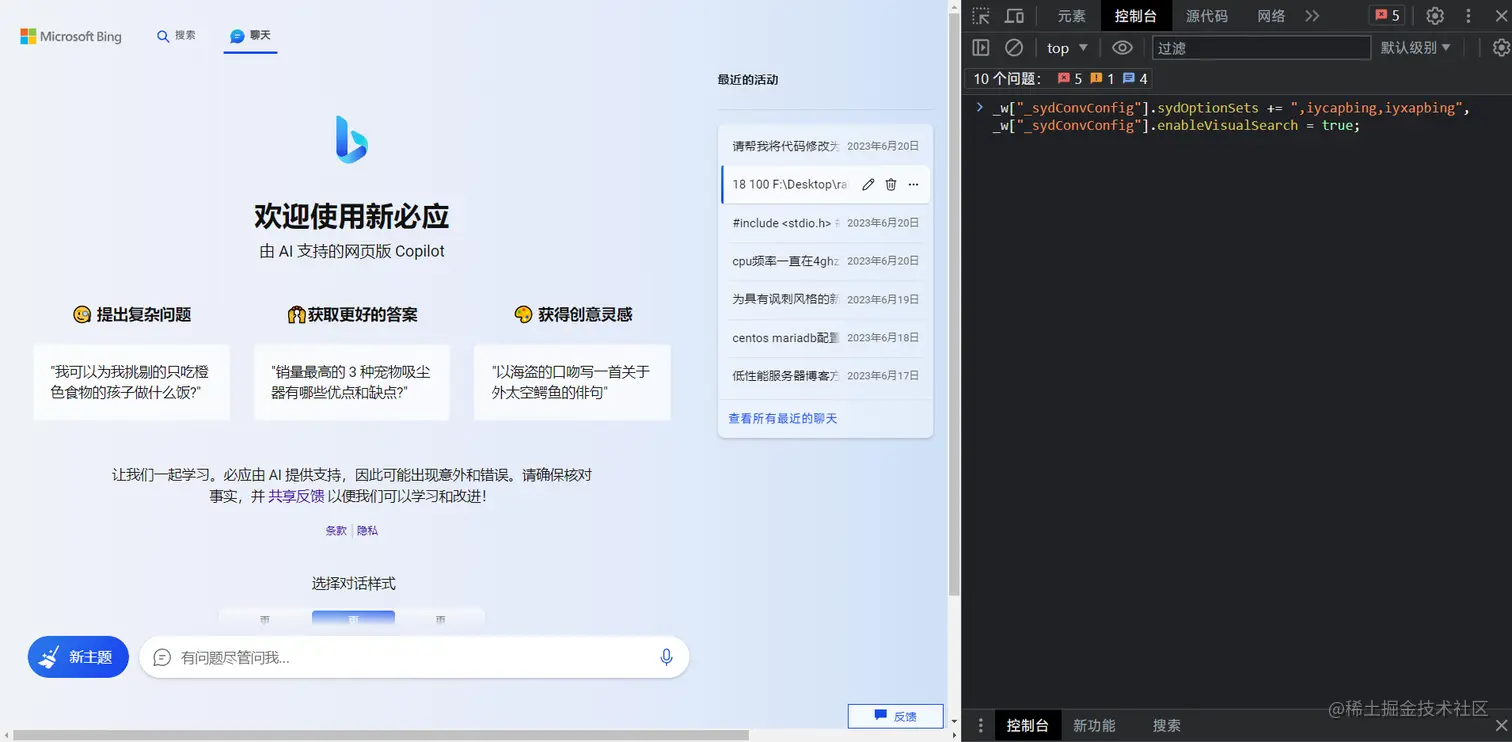Click the error count badge in DevTools tab bar

point(1387,16)
